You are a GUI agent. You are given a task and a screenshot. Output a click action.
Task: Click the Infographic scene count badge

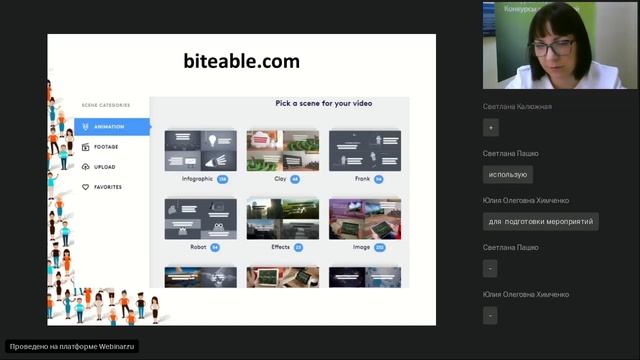[222, 179]
